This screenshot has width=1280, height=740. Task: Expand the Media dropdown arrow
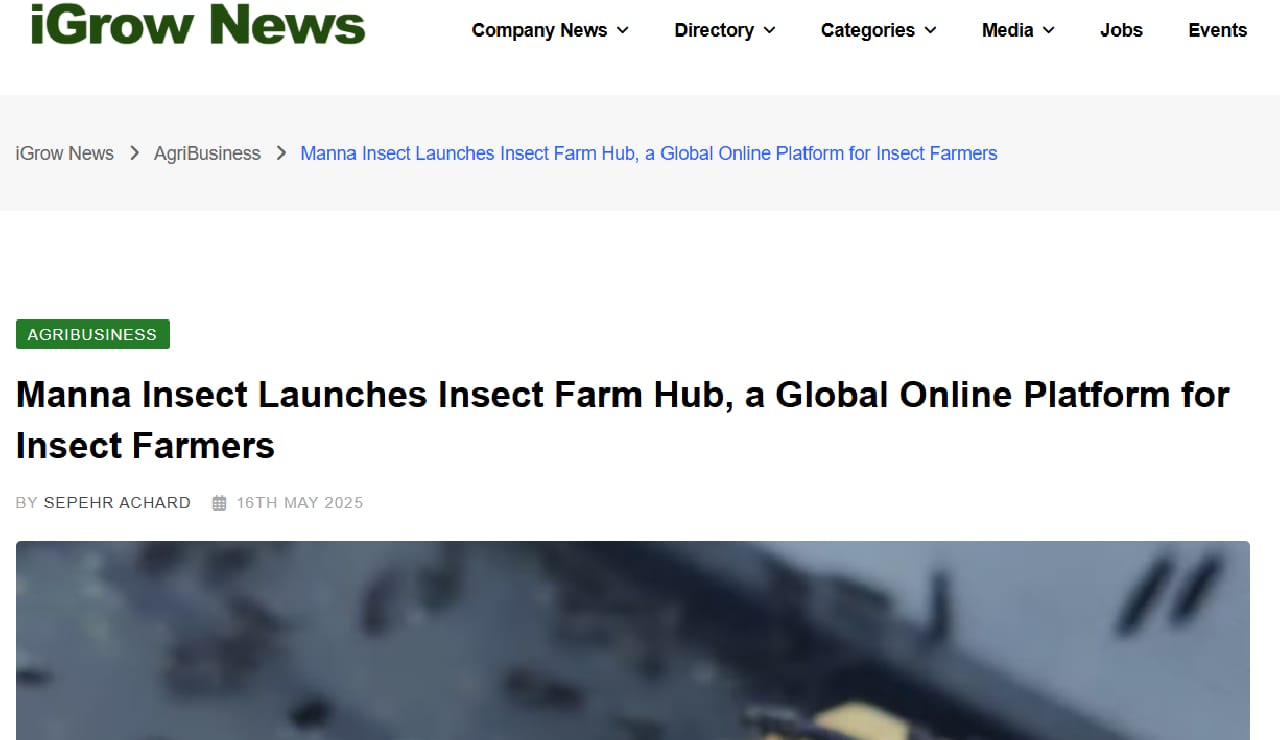tap(1049, 31)
